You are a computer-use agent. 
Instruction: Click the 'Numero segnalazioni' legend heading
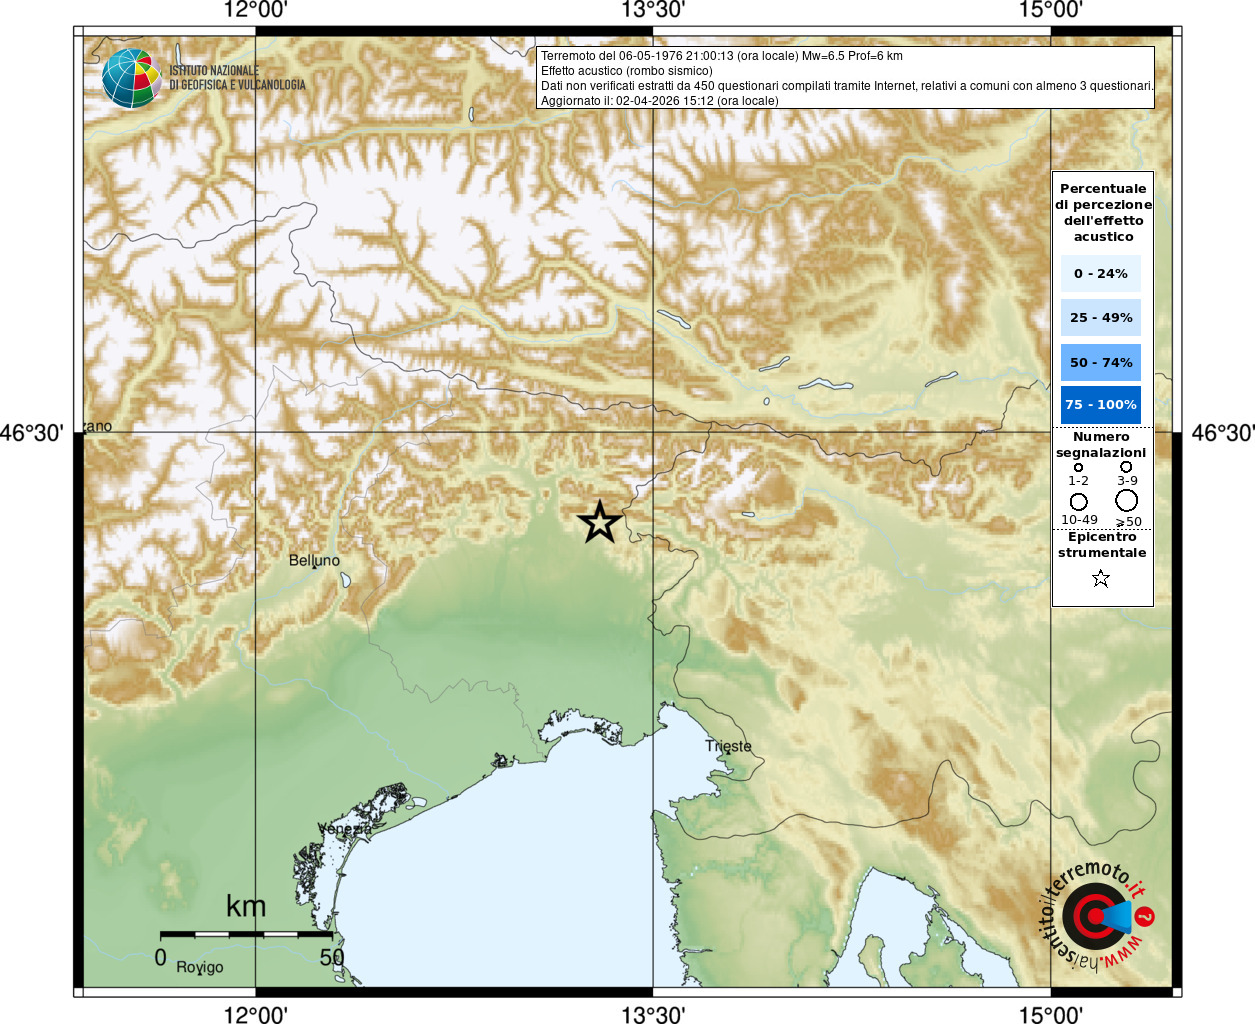point(1101,444)
